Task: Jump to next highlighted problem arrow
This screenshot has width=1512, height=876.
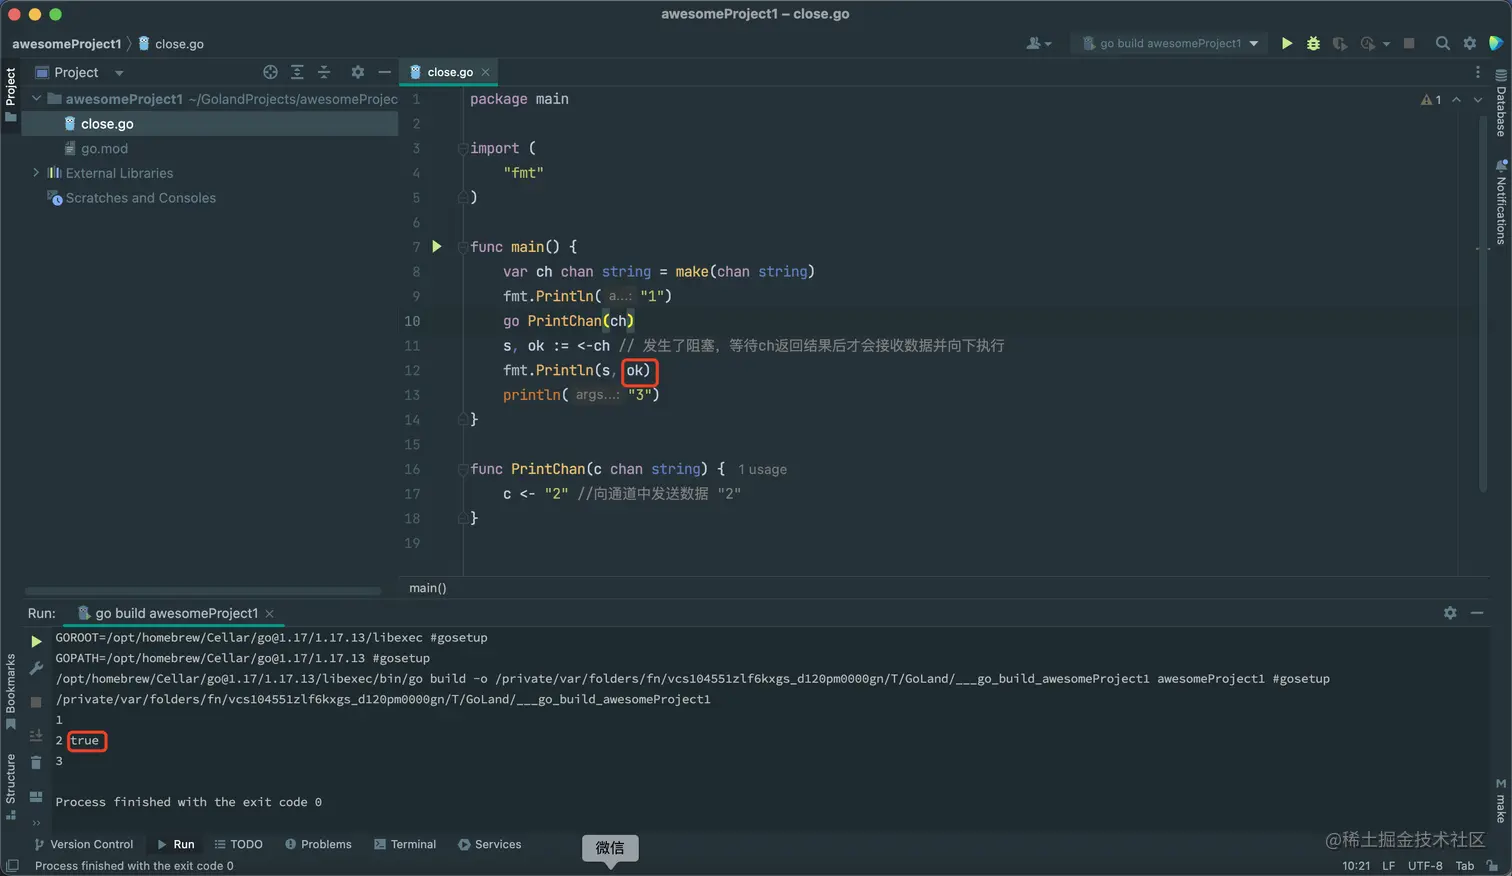Action: (1478, 99)
